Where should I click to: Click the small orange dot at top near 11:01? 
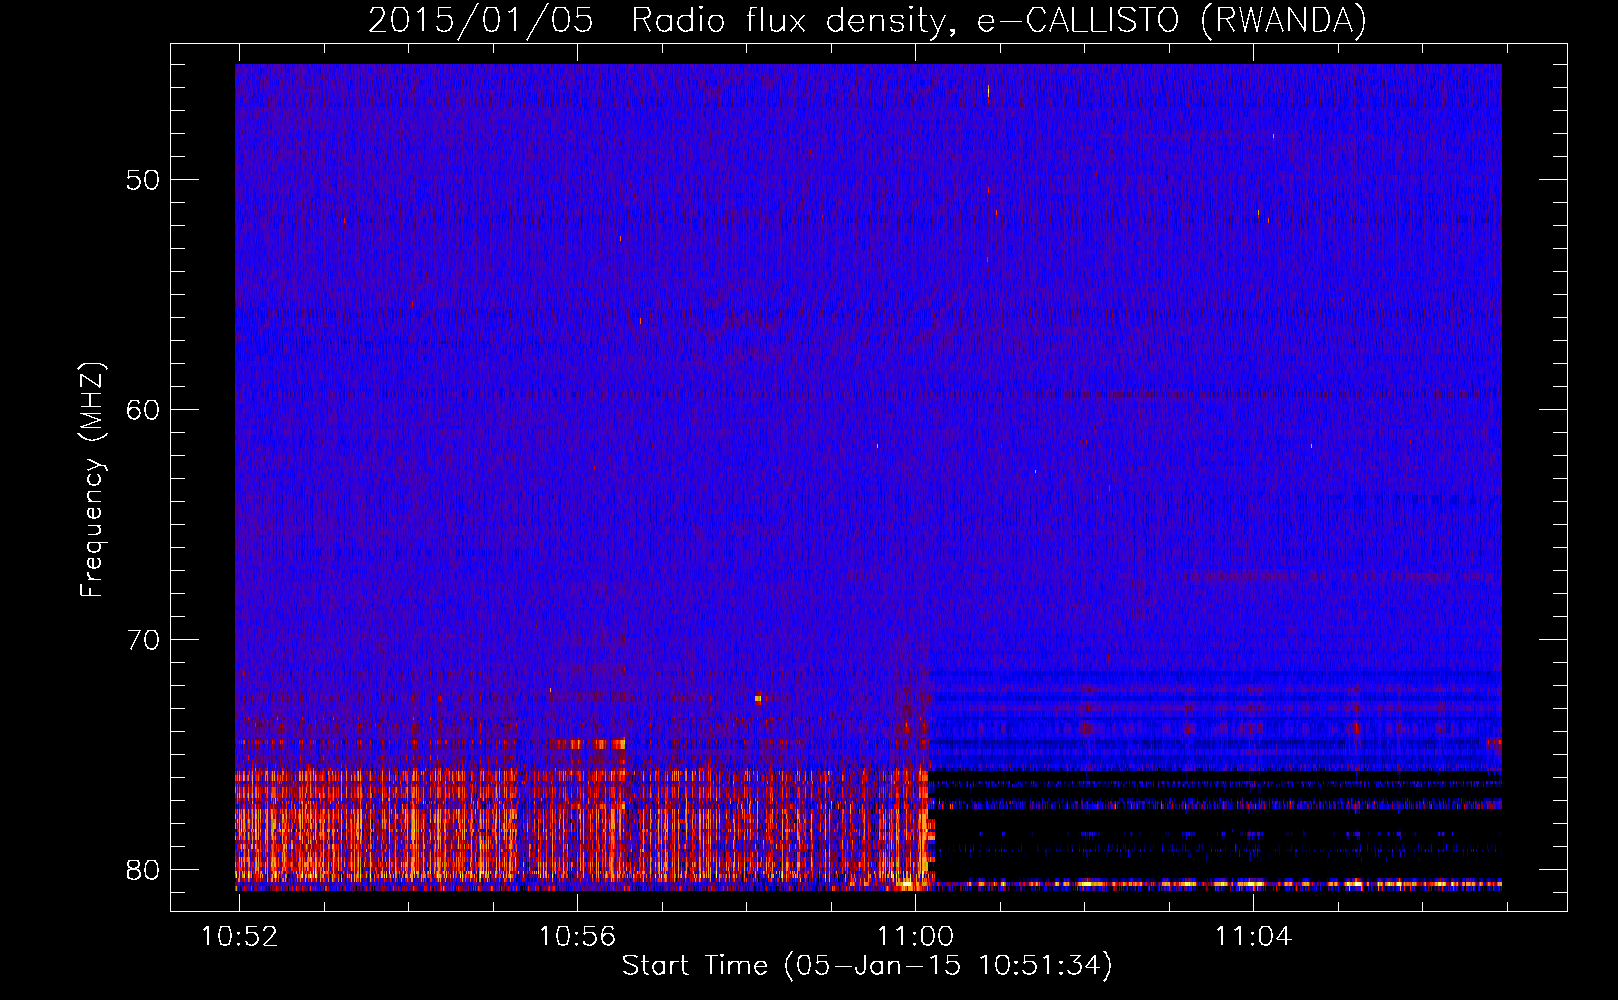(988, 93)
